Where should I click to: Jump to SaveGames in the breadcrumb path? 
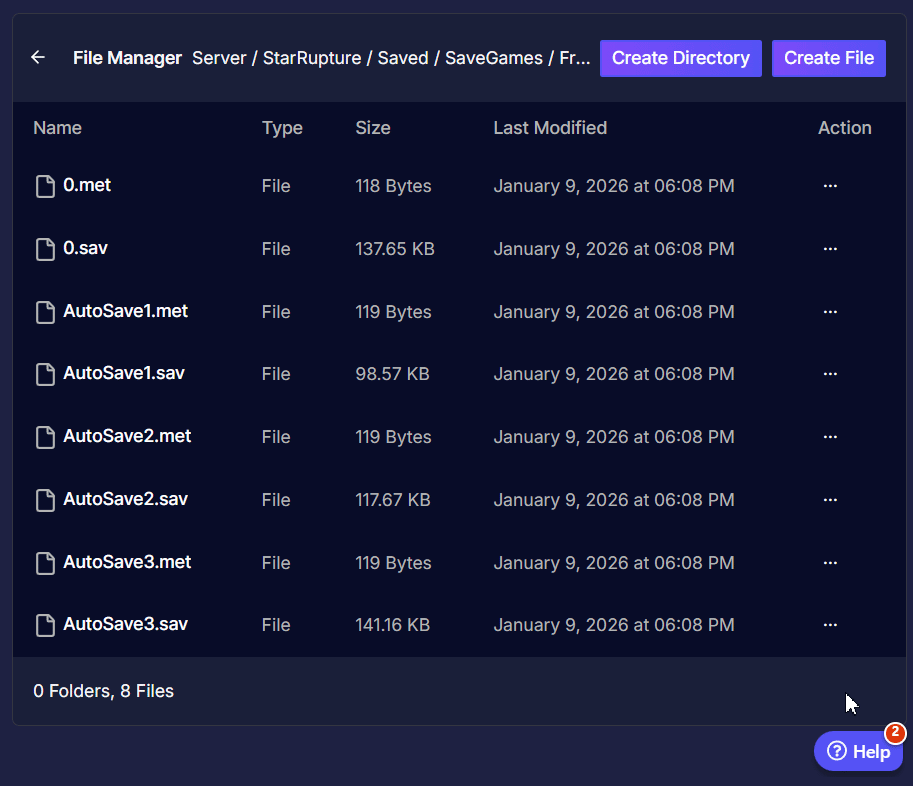[493, 58]
